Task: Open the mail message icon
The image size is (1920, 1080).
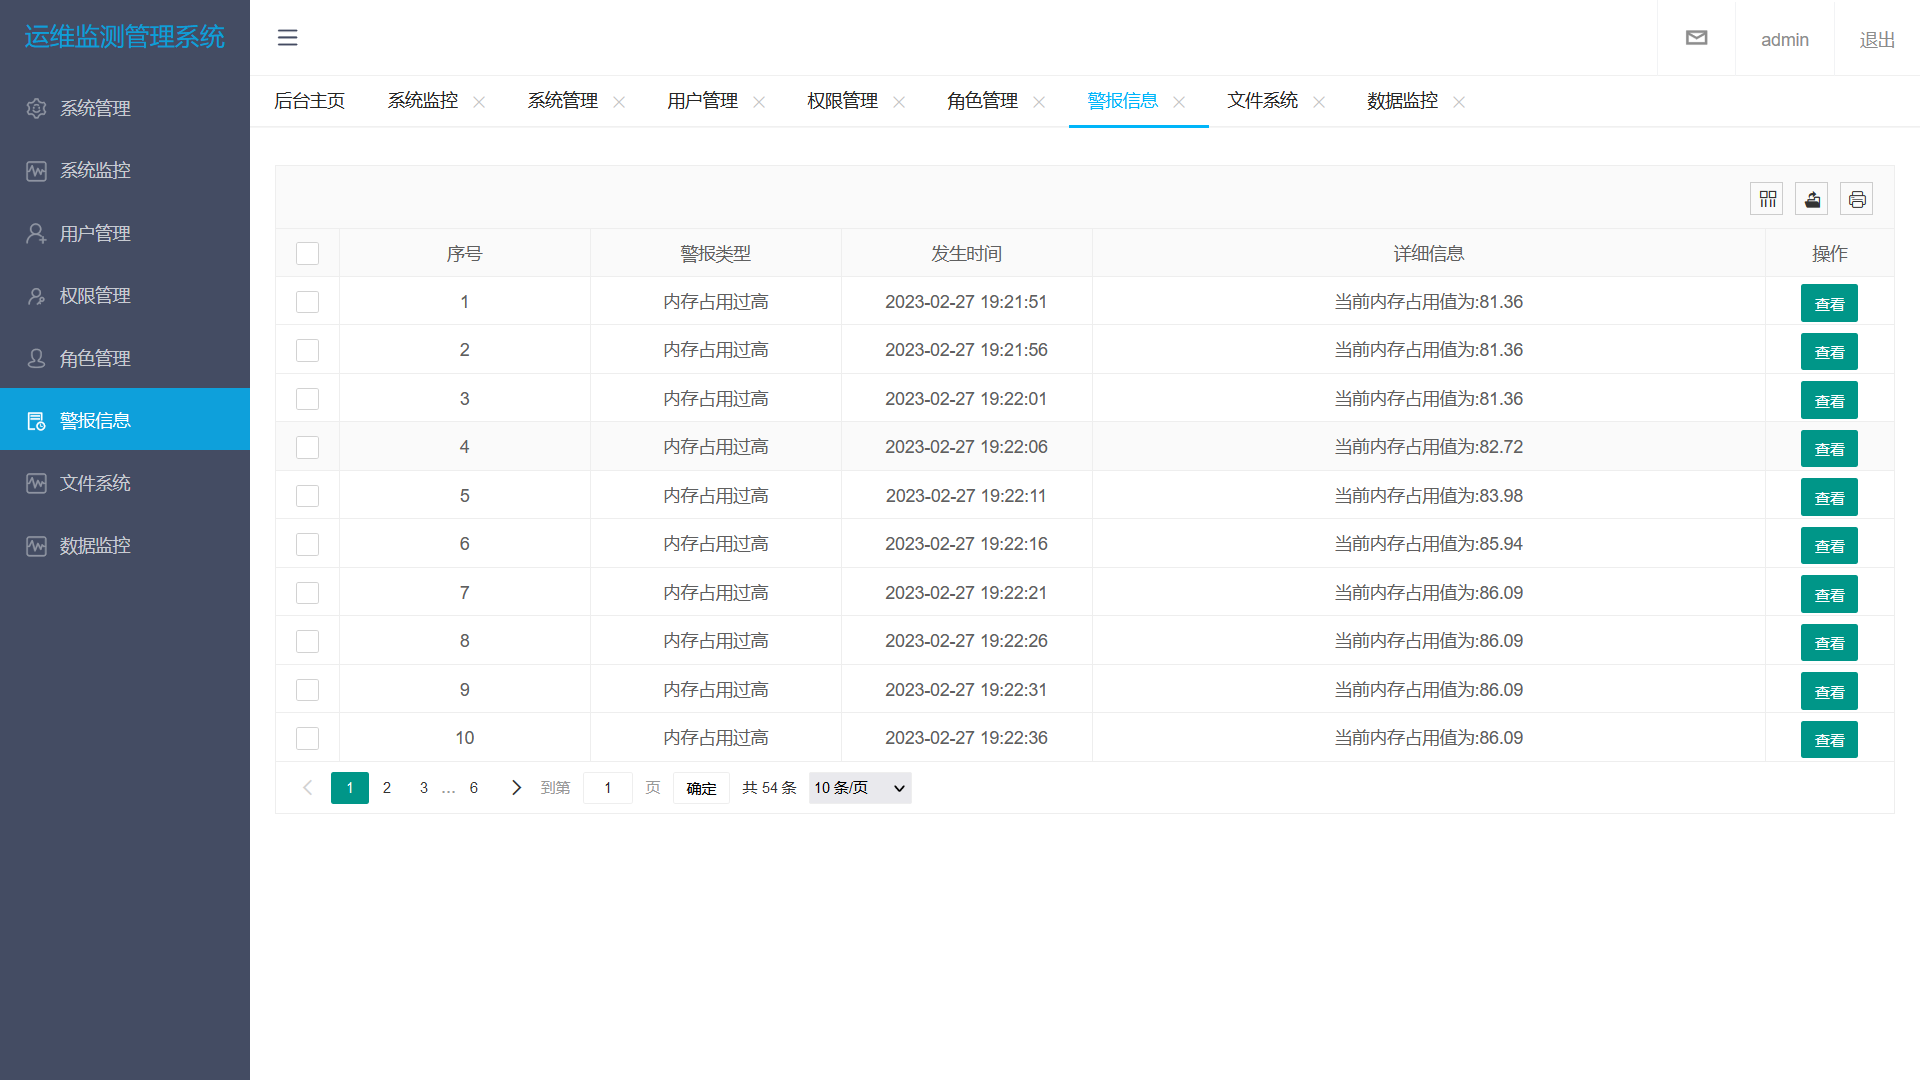Action: point(1696,38)
